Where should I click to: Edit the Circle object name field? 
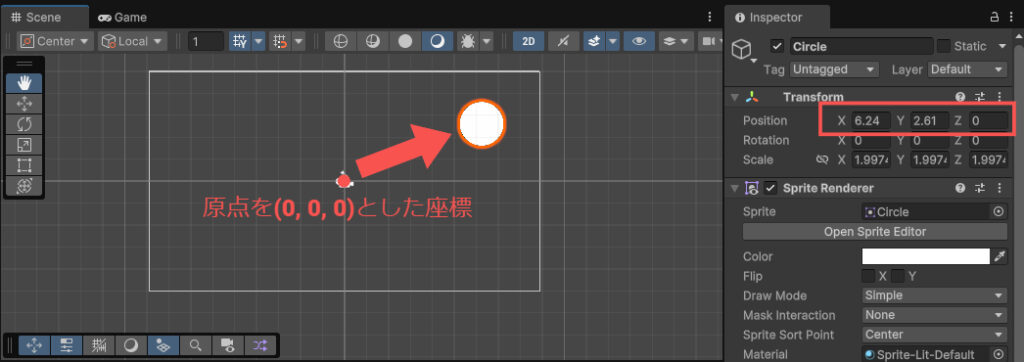pos(861,46)
